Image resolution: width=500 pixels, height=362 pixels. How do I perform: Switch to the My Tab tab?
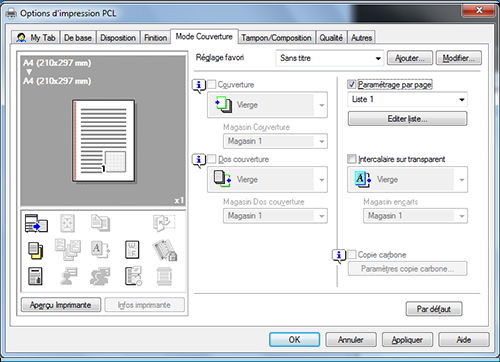(x=36, y=38)
